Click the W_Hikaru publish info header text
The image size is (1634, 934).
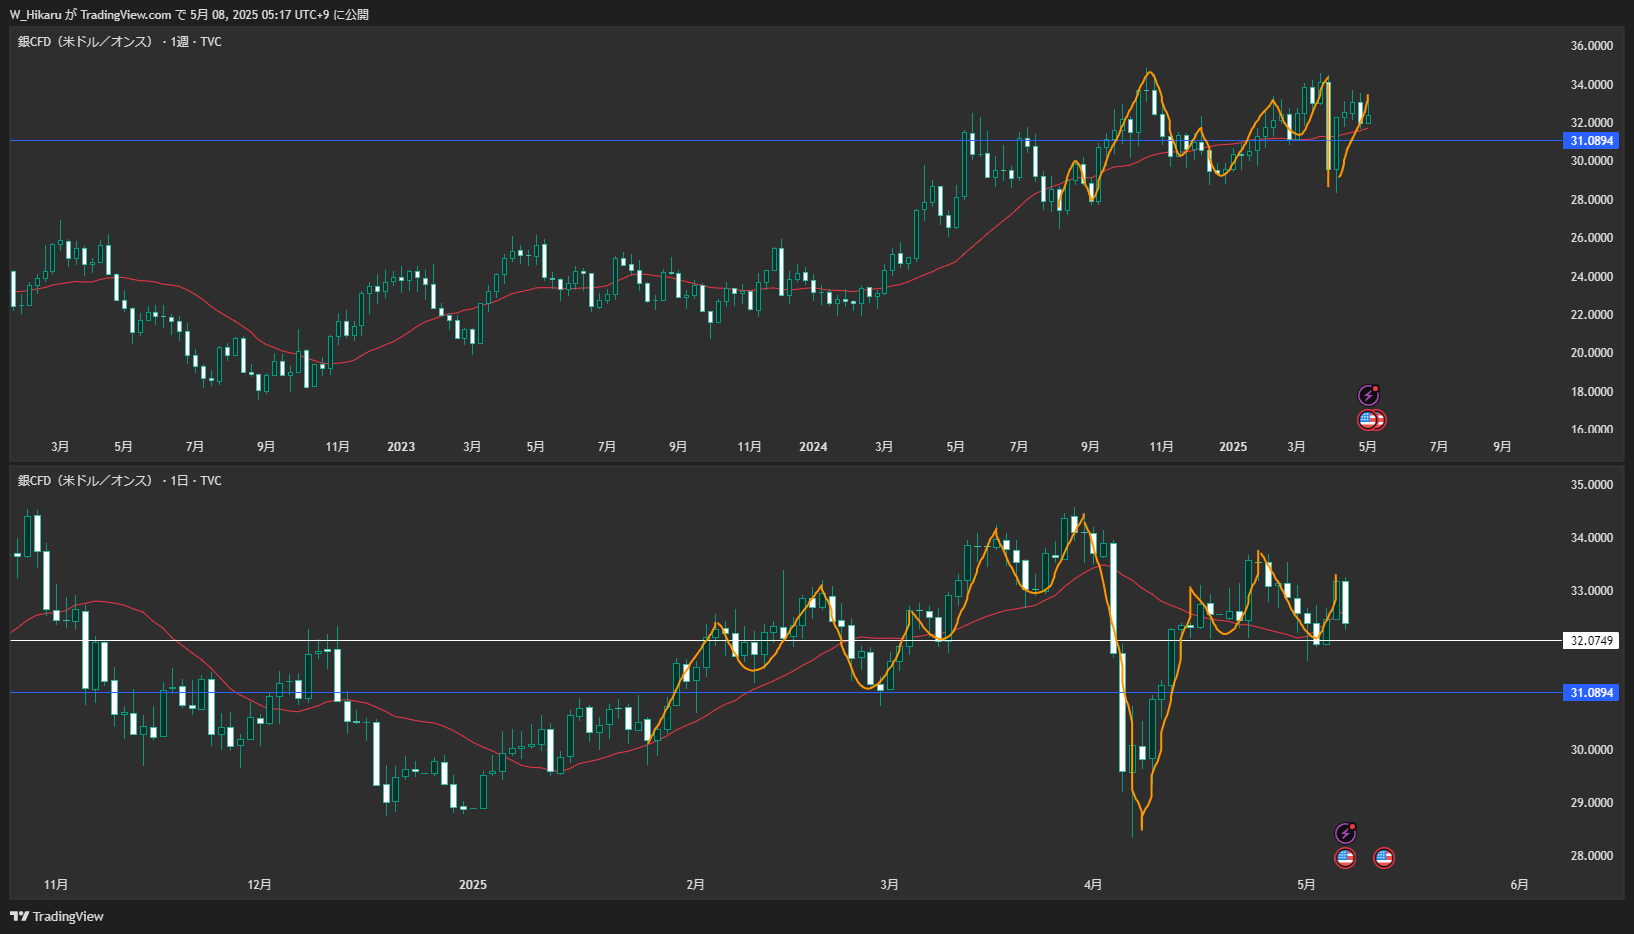(189, 14)
